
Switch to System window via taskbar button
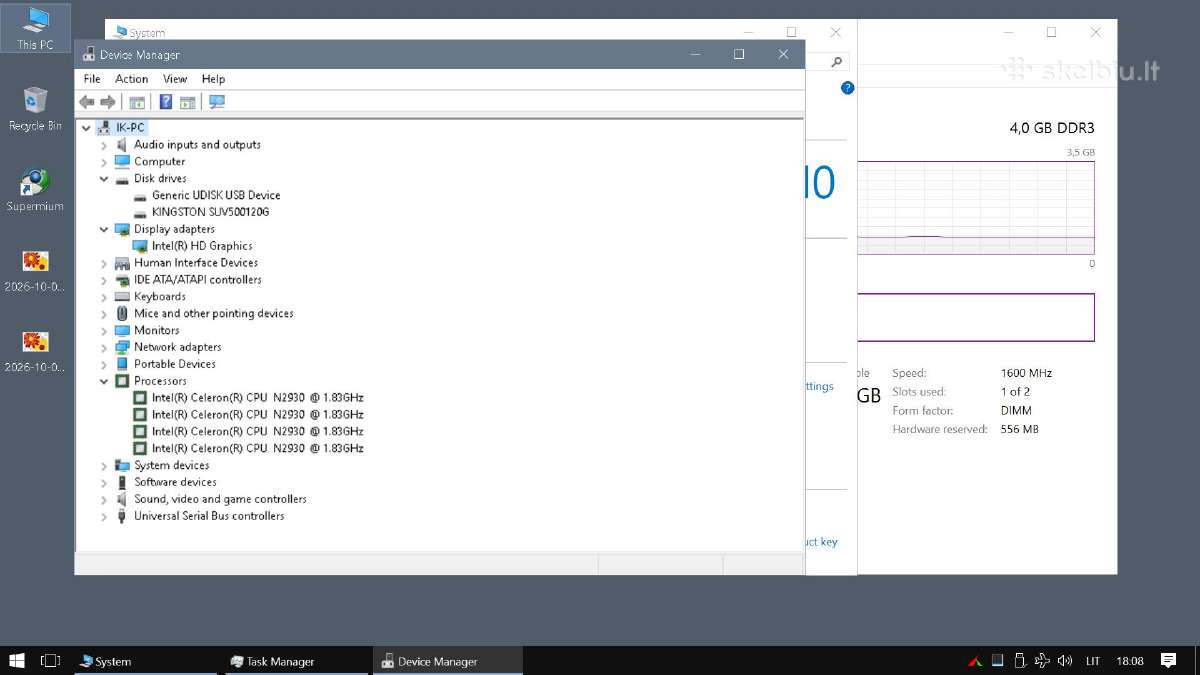tap(146, 660)
